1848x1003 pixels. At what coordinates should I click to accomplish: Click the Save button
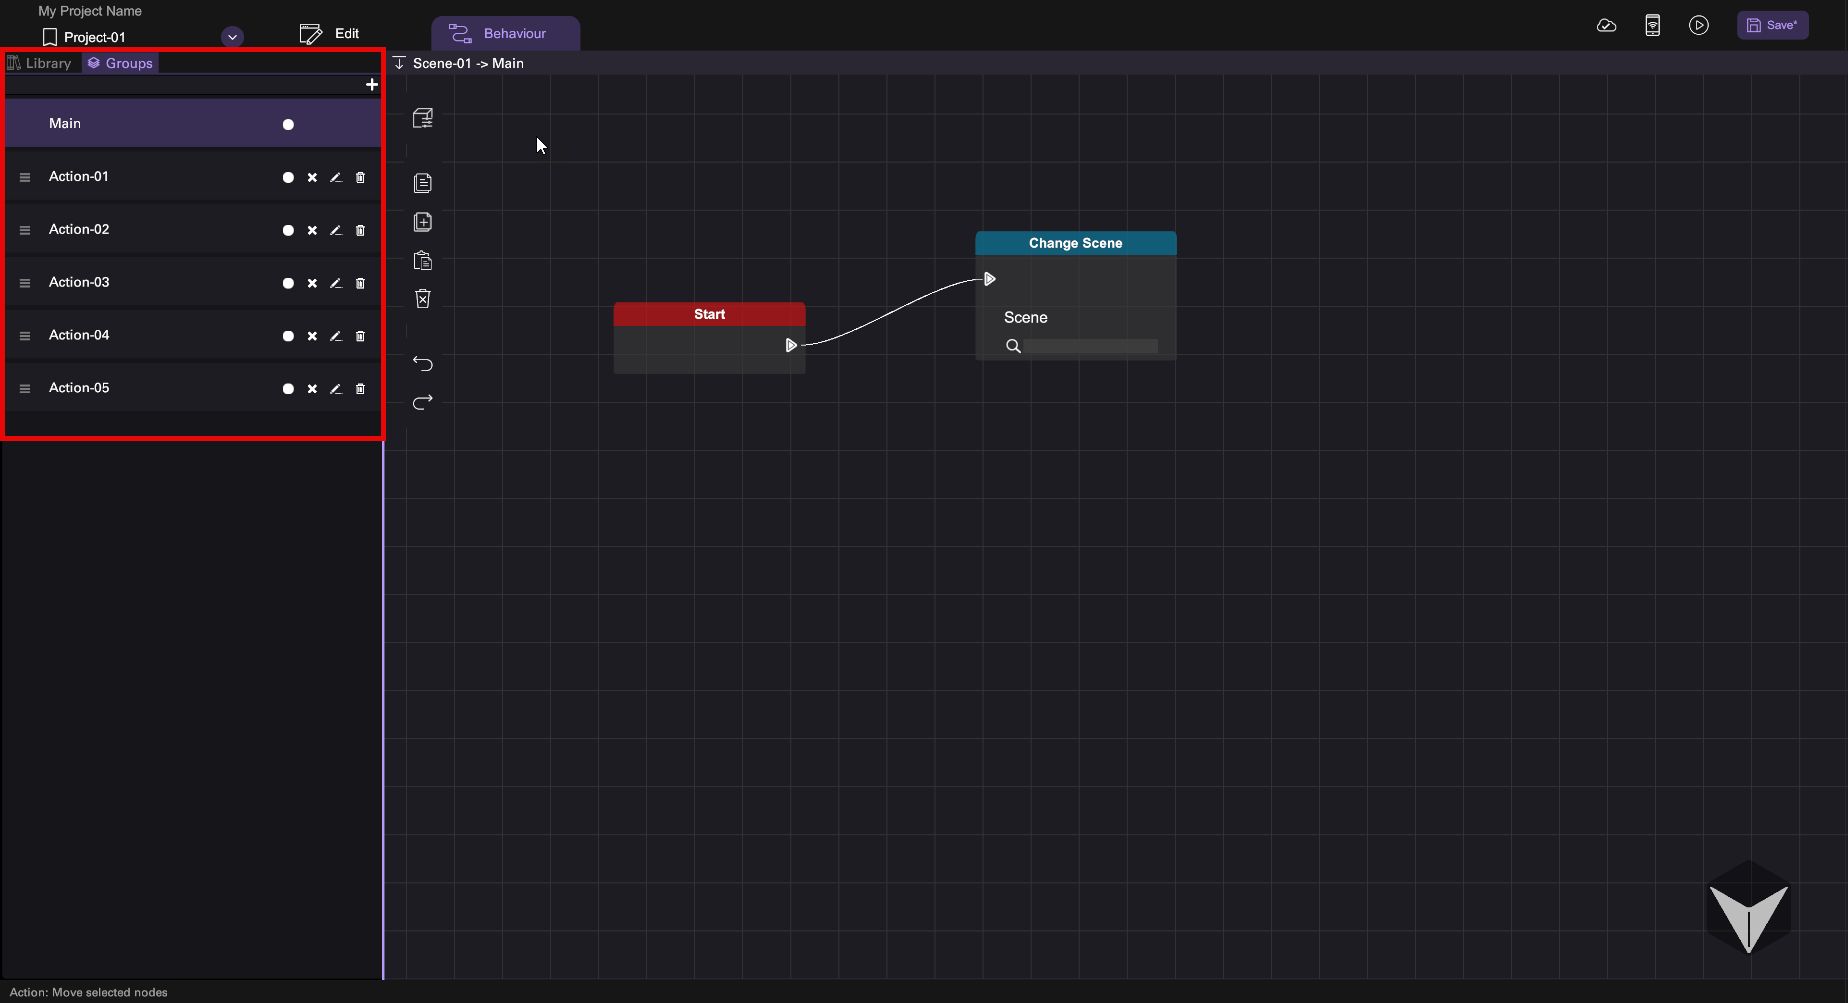point(1771,26)
